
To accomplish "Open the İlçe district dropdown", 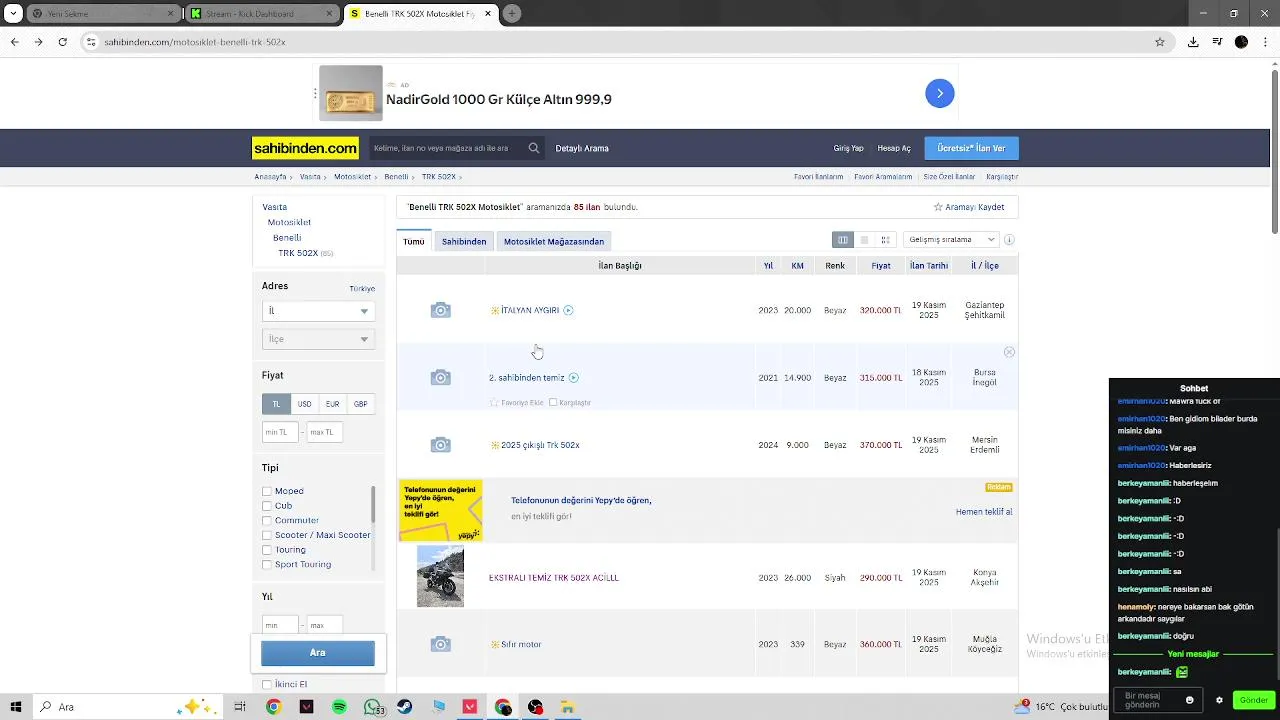I will click(318, 339).
